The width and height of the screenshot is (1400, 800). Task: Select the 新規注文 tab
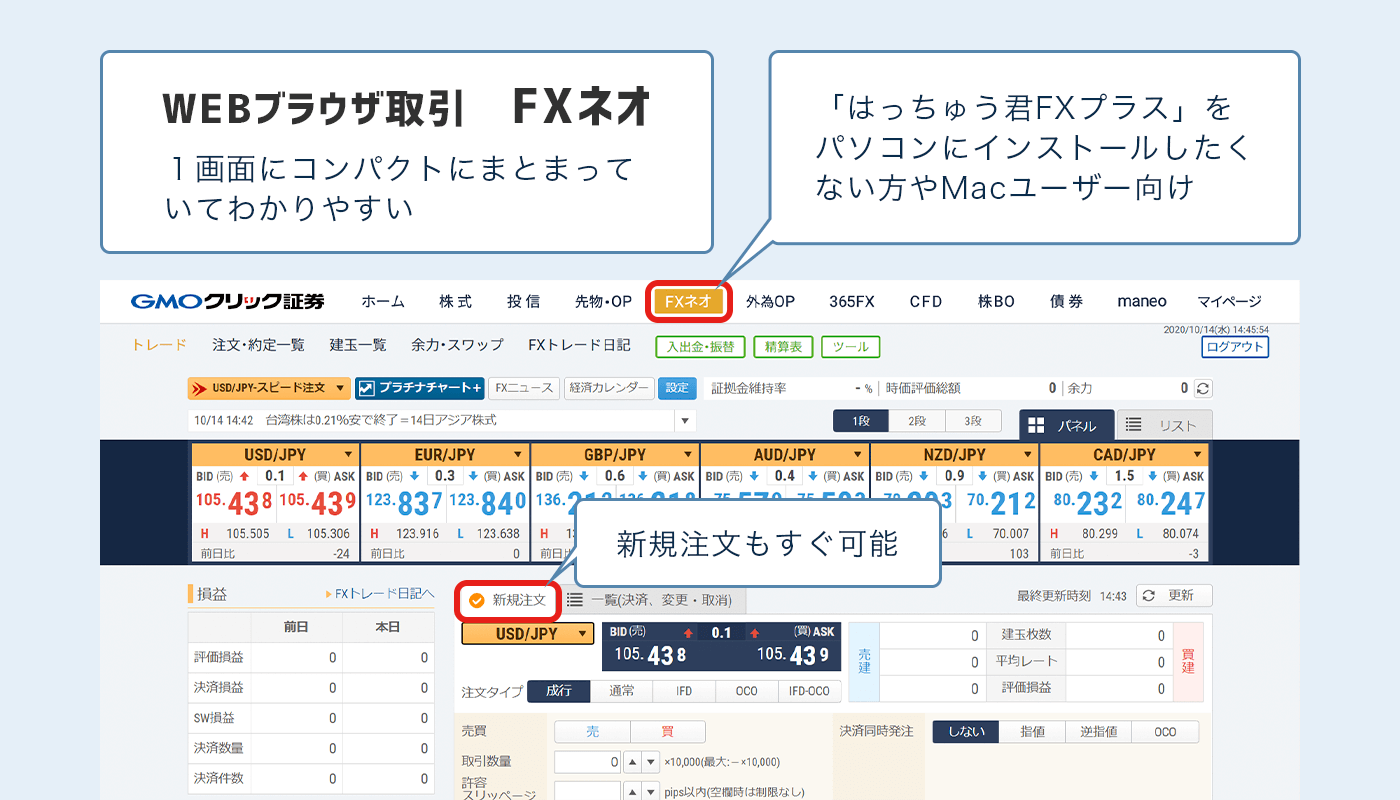507,600
